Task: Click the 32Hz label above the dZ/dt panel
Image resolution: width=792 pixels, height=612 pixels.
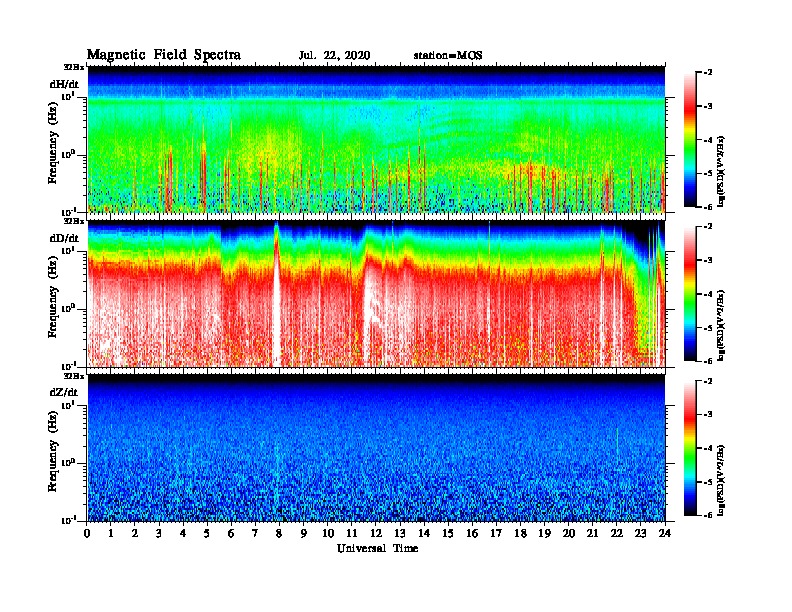Action: pyautogui.click(x=74, y=376)
